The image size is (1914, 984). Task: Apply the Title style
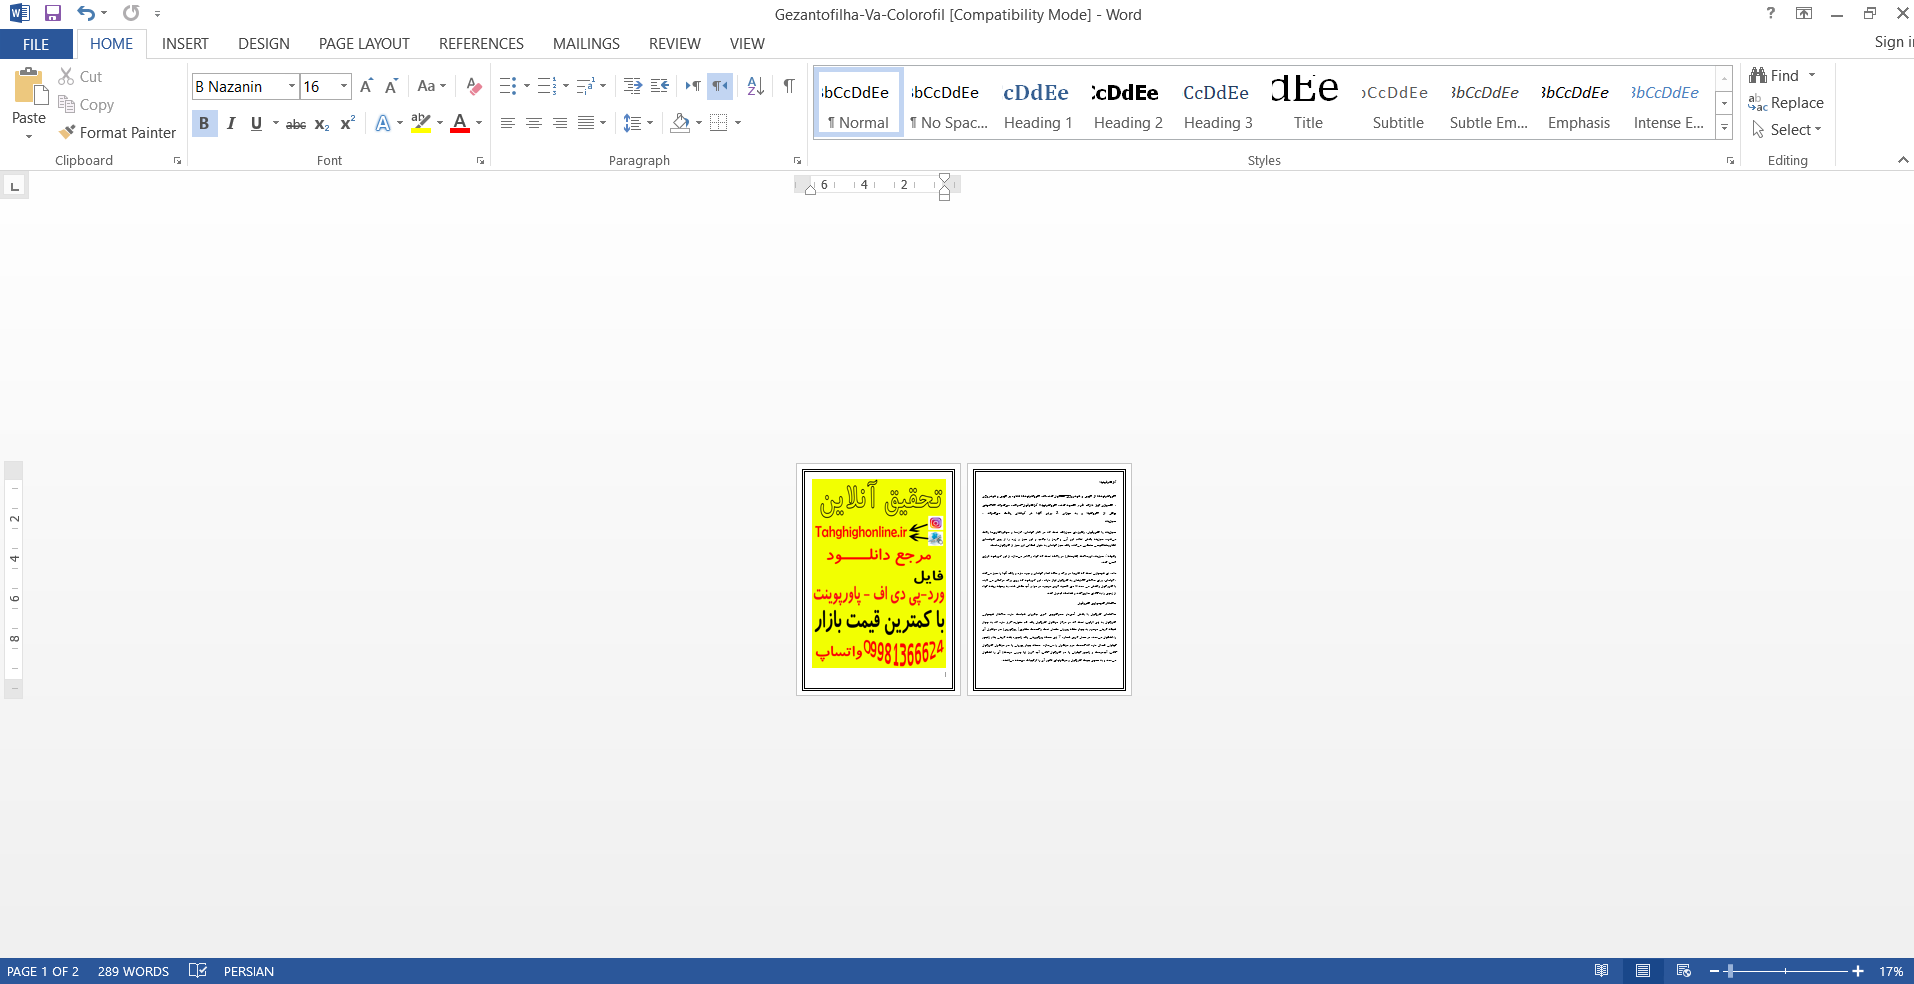[1307, 104]
